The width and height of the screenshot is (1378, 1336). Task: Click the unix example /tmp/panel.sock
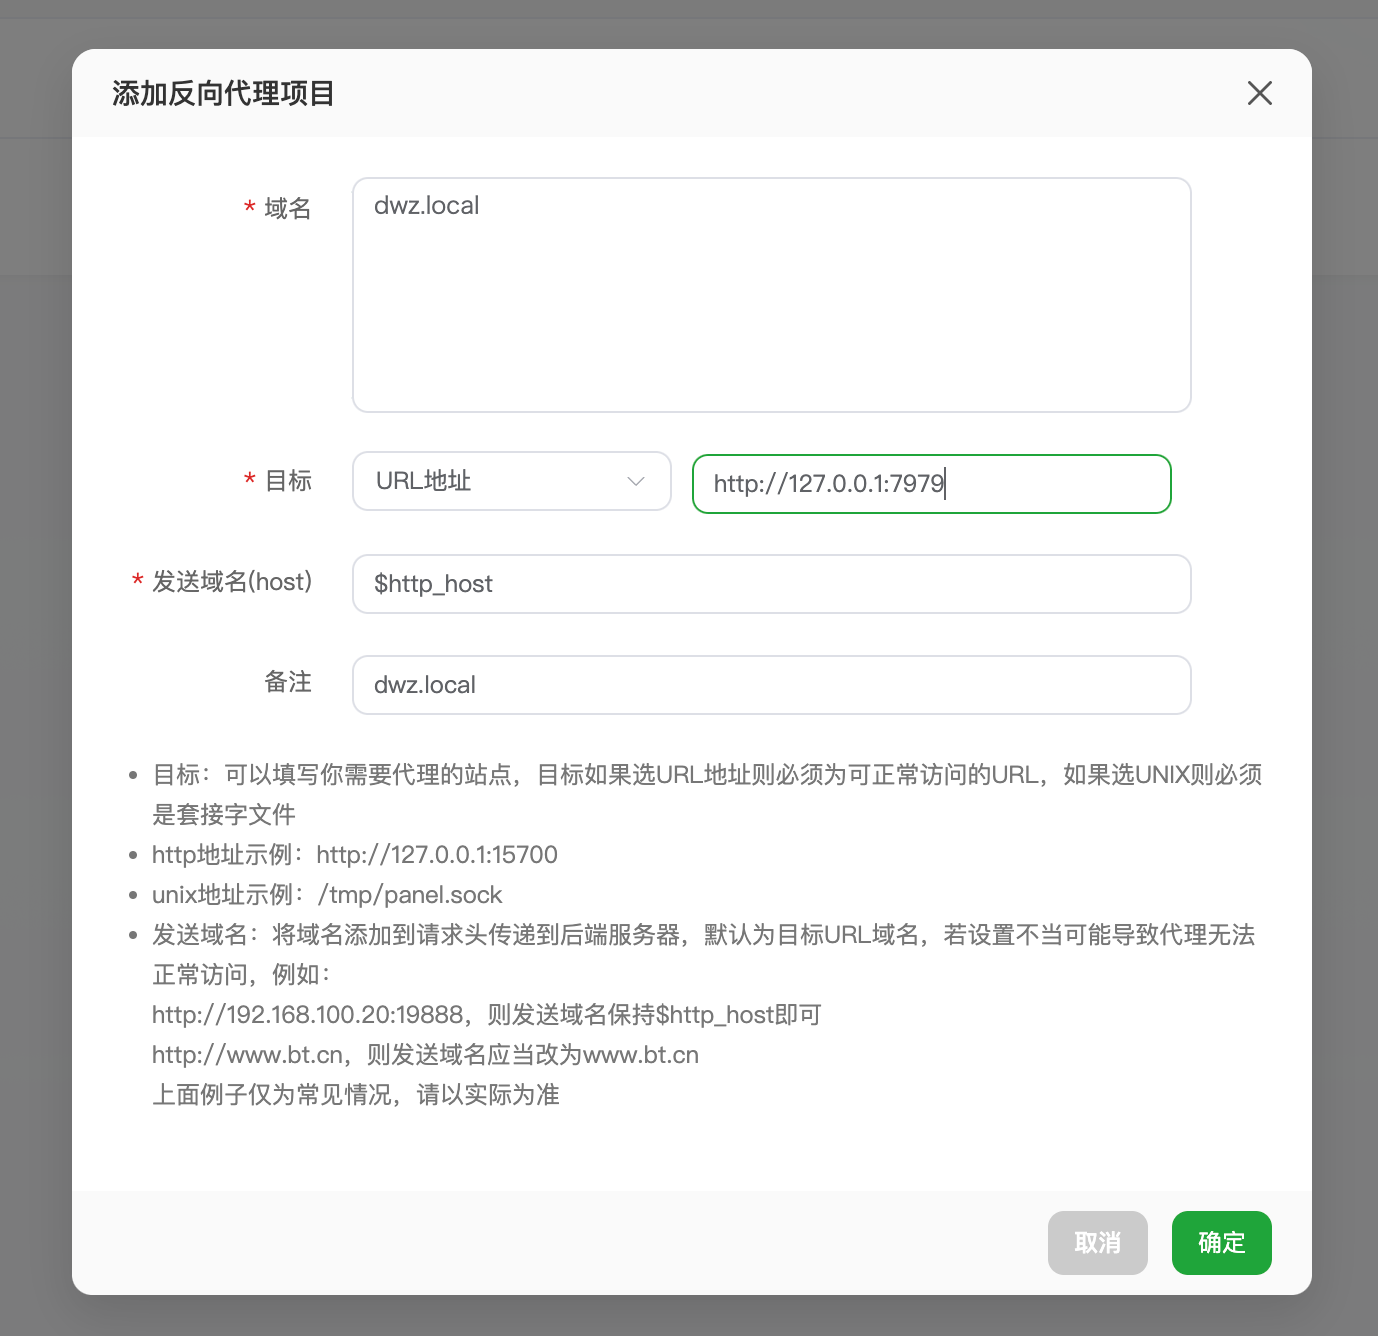410,895
